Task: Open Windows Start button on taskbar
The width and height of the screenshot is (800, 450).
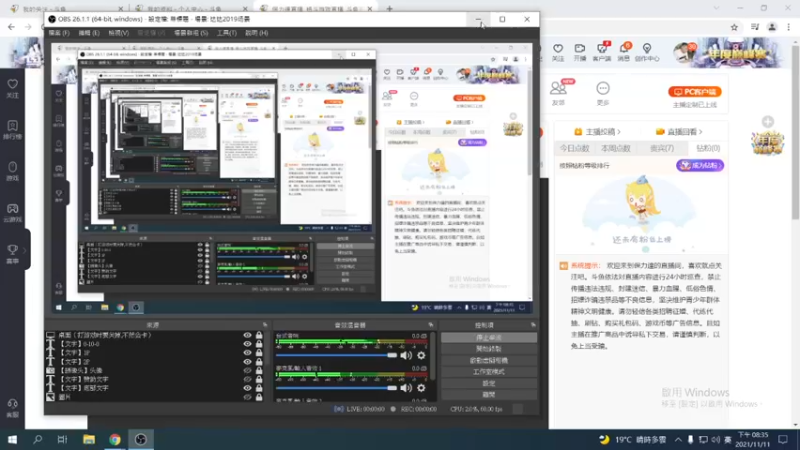Action: [x=12, y=439]
